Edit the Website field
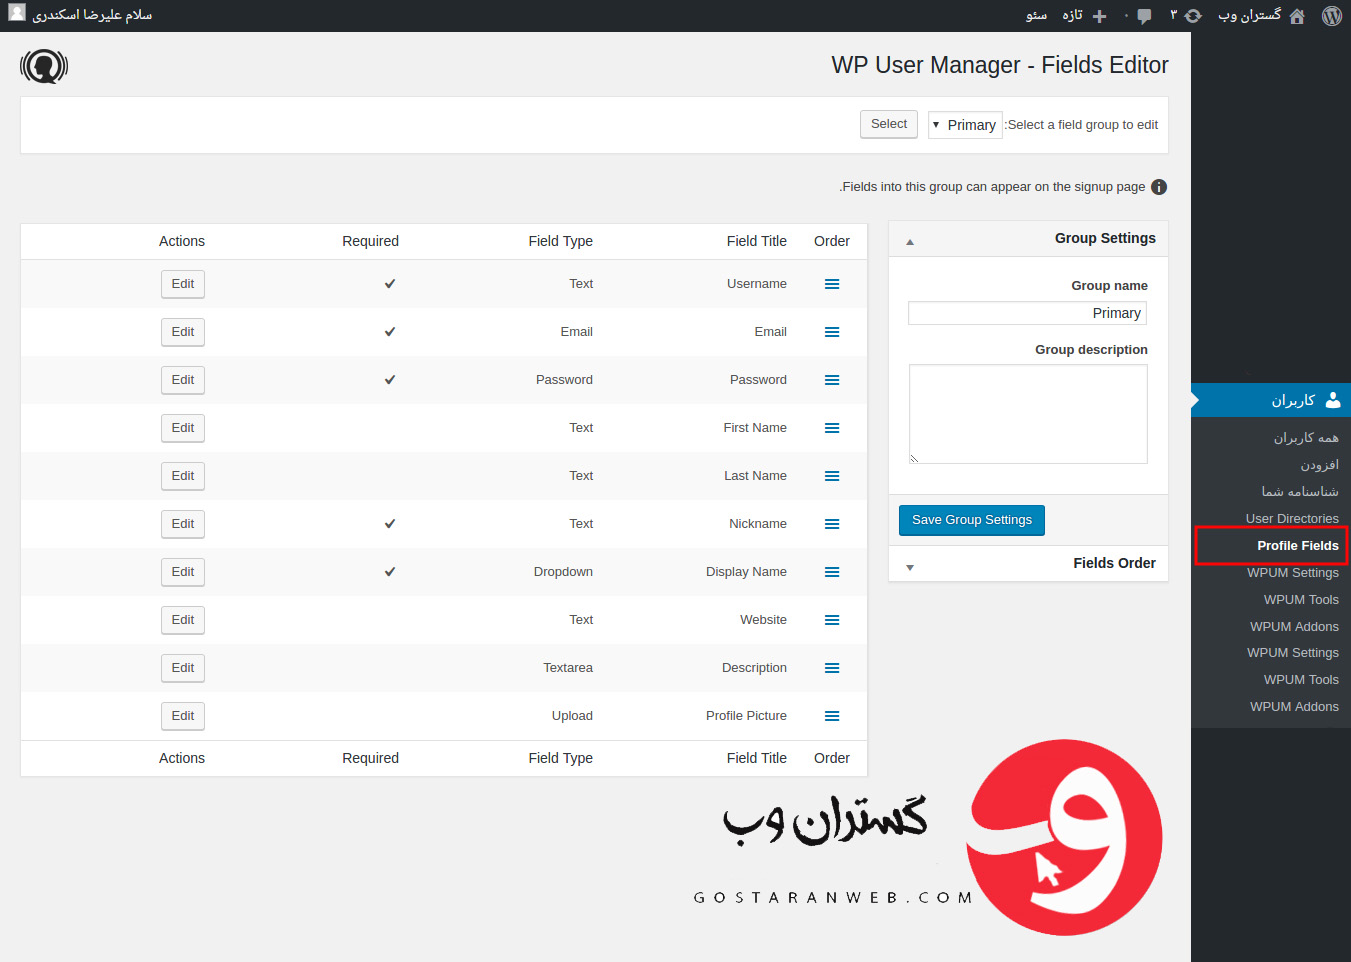Image resolution: width=1351 pixels, height=962 pixels. [183, 620]
